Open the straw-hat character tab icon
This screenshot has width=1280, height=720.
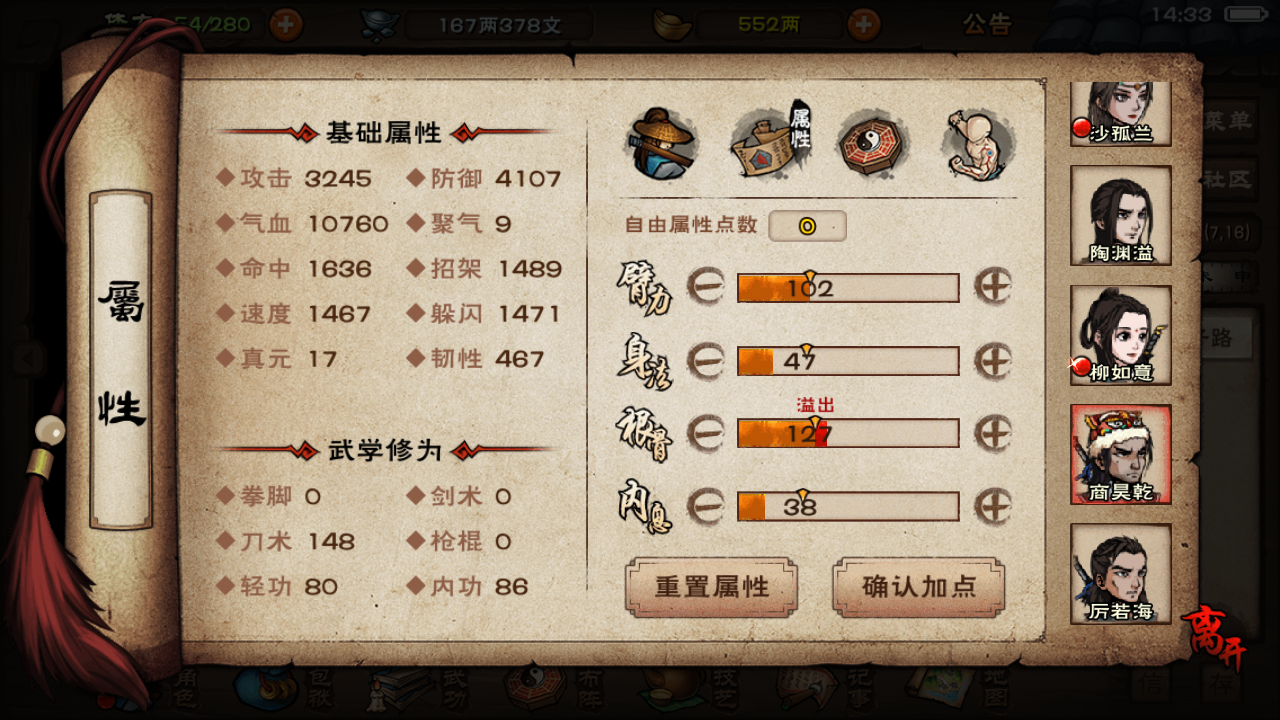662,144
